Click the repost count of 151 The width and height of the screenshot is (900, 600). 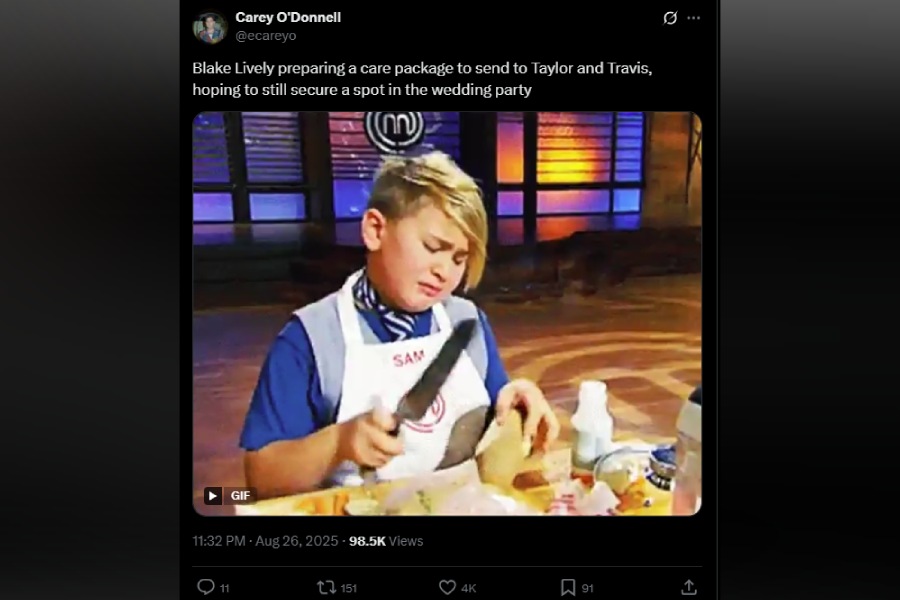click(348, 588)
